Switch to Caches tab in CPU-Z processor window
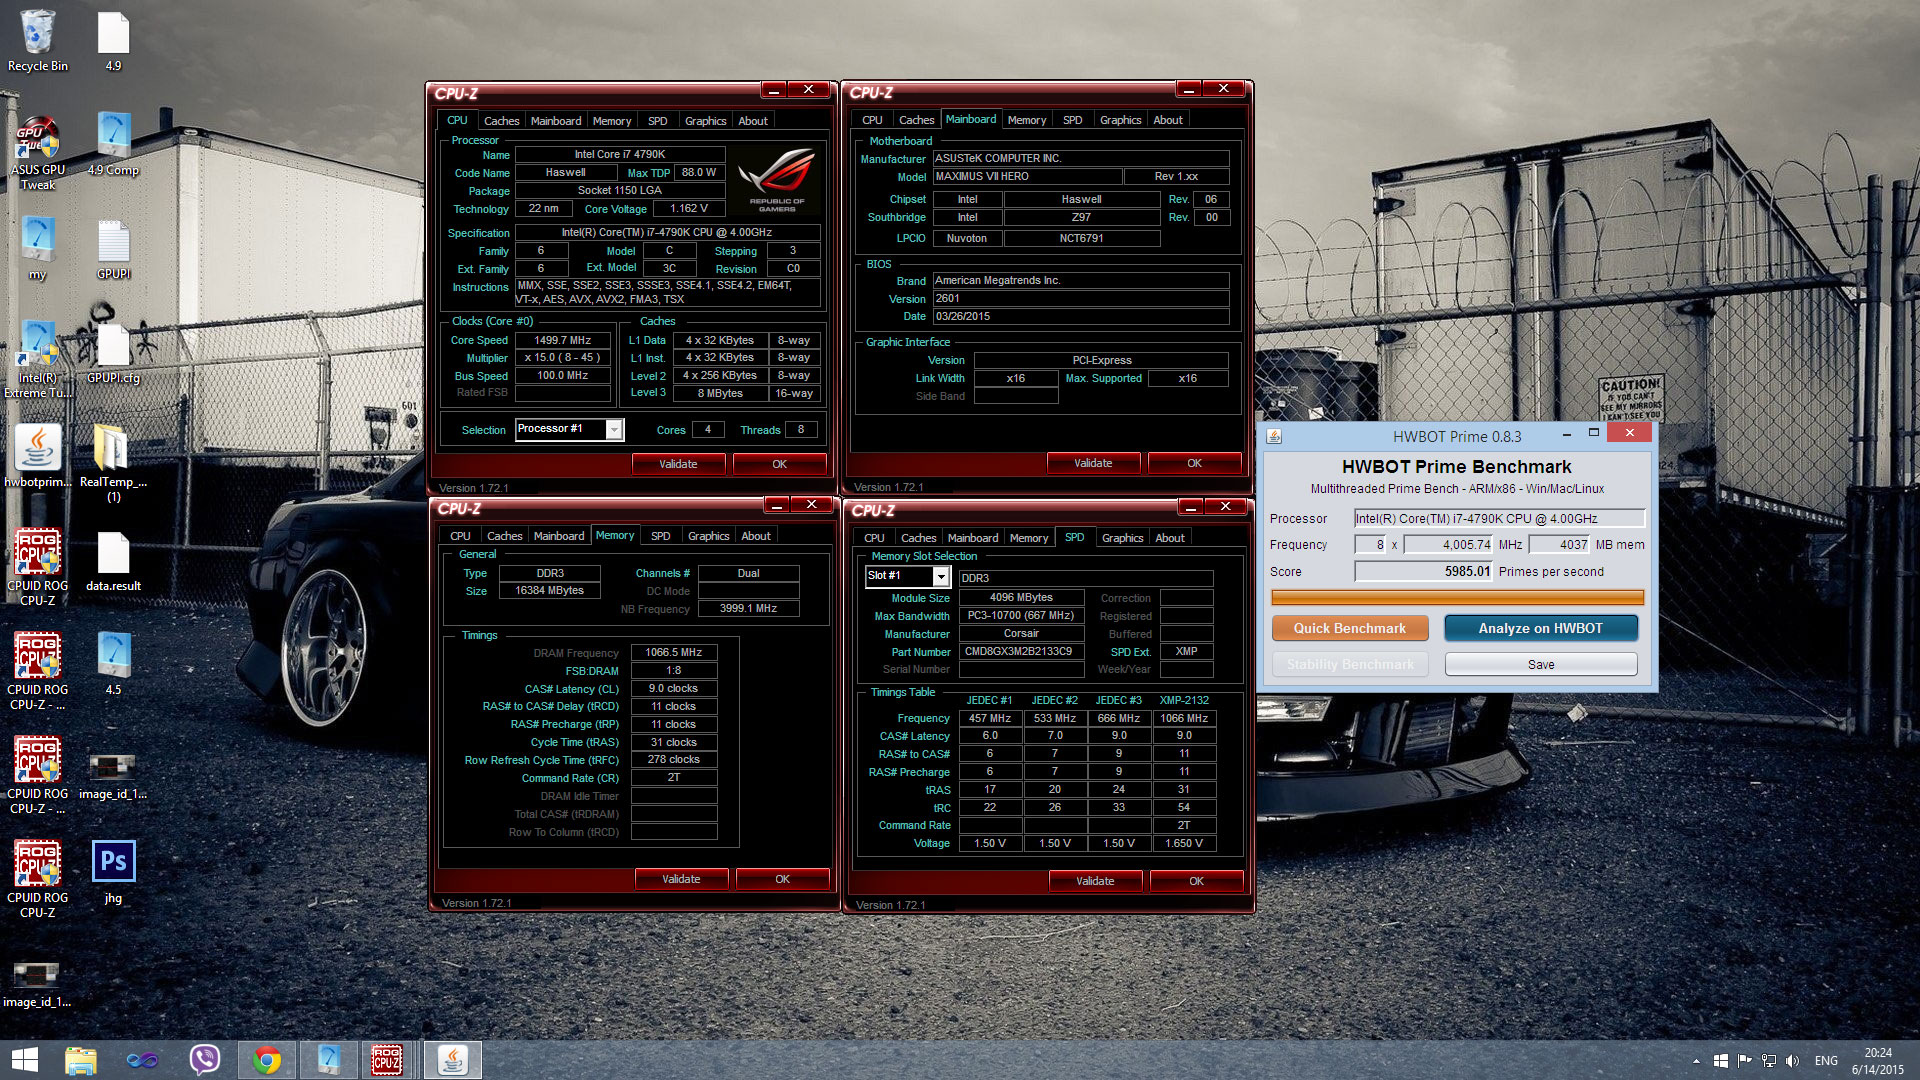This screenshot has height=1080, width=1920. [x=501, y=121]
